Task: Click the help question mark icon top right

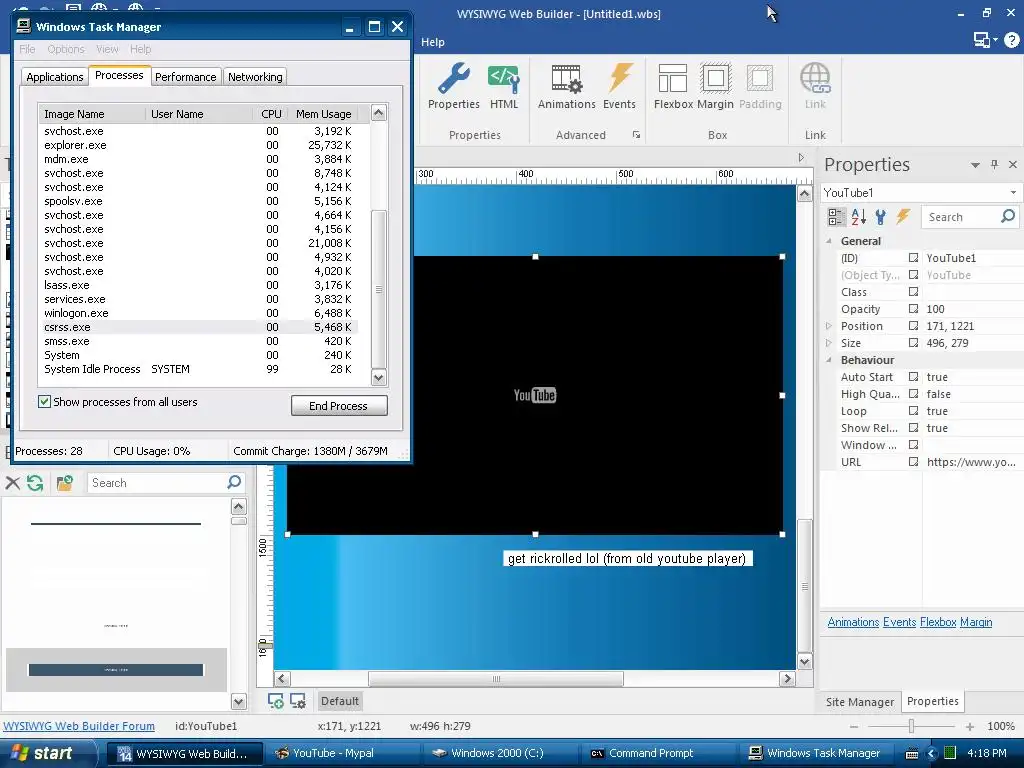Action: 1012,40
